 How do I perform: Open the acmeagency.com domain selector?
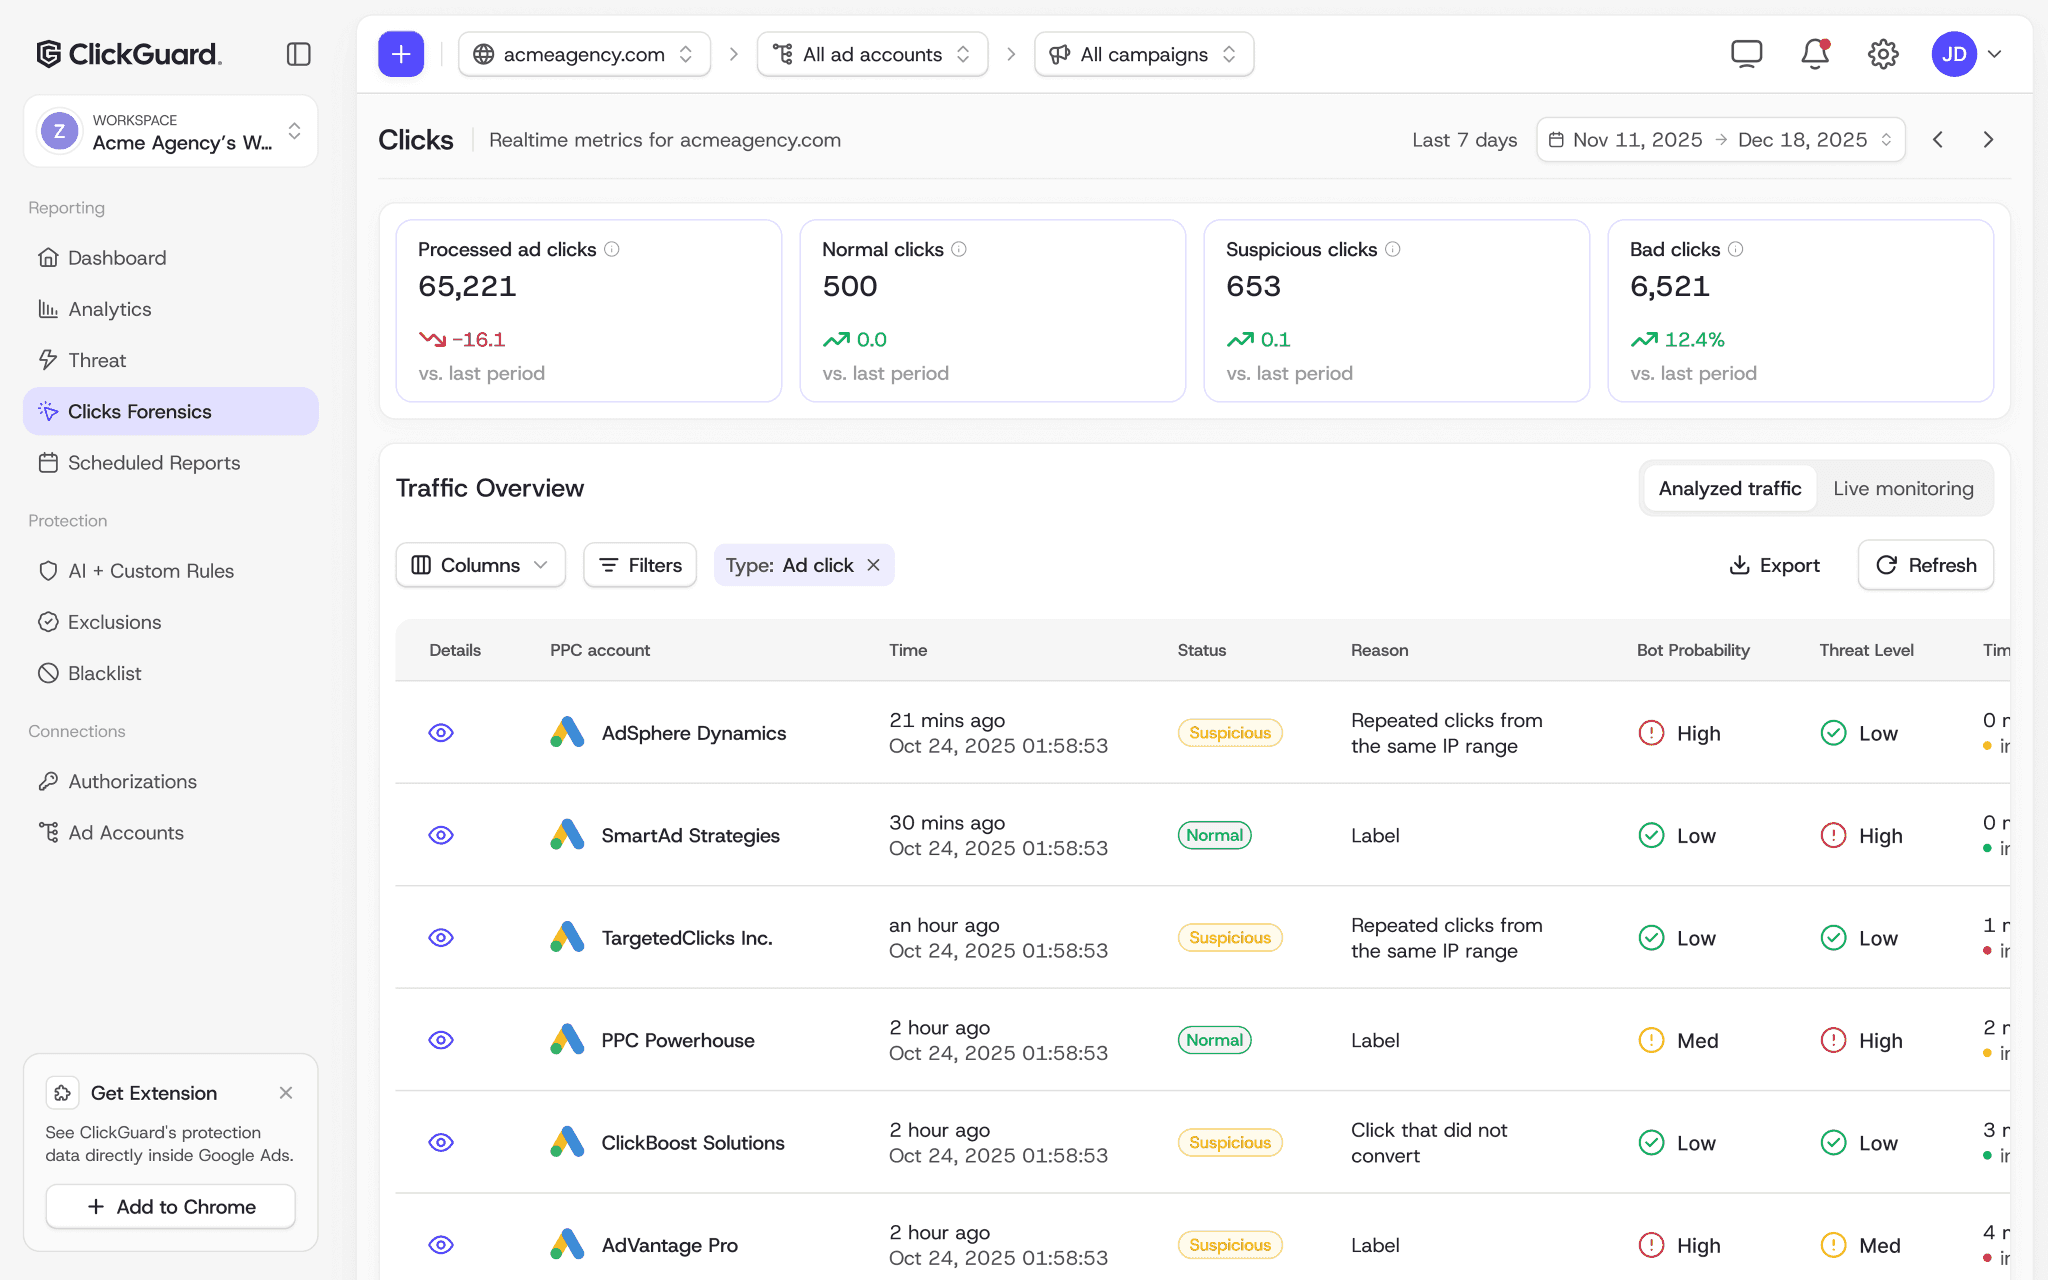[584, 54]
